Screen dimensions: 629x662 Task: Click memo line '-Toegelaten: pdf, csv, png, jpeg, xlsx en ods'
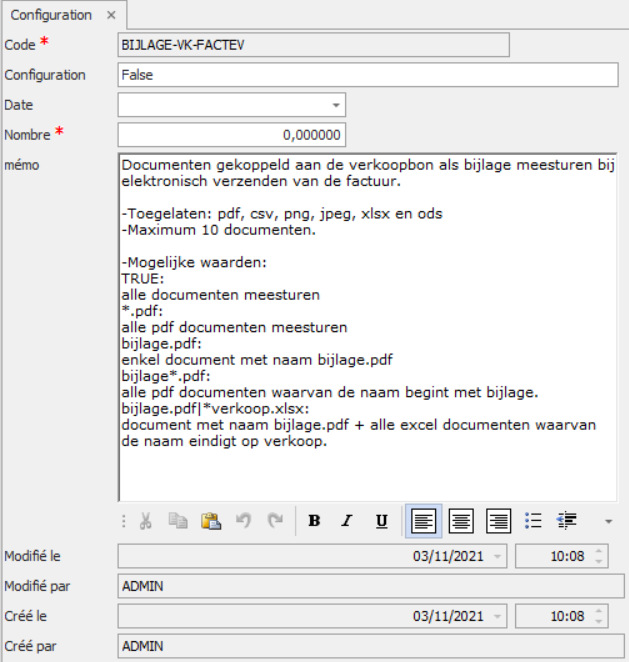(282, 214)
